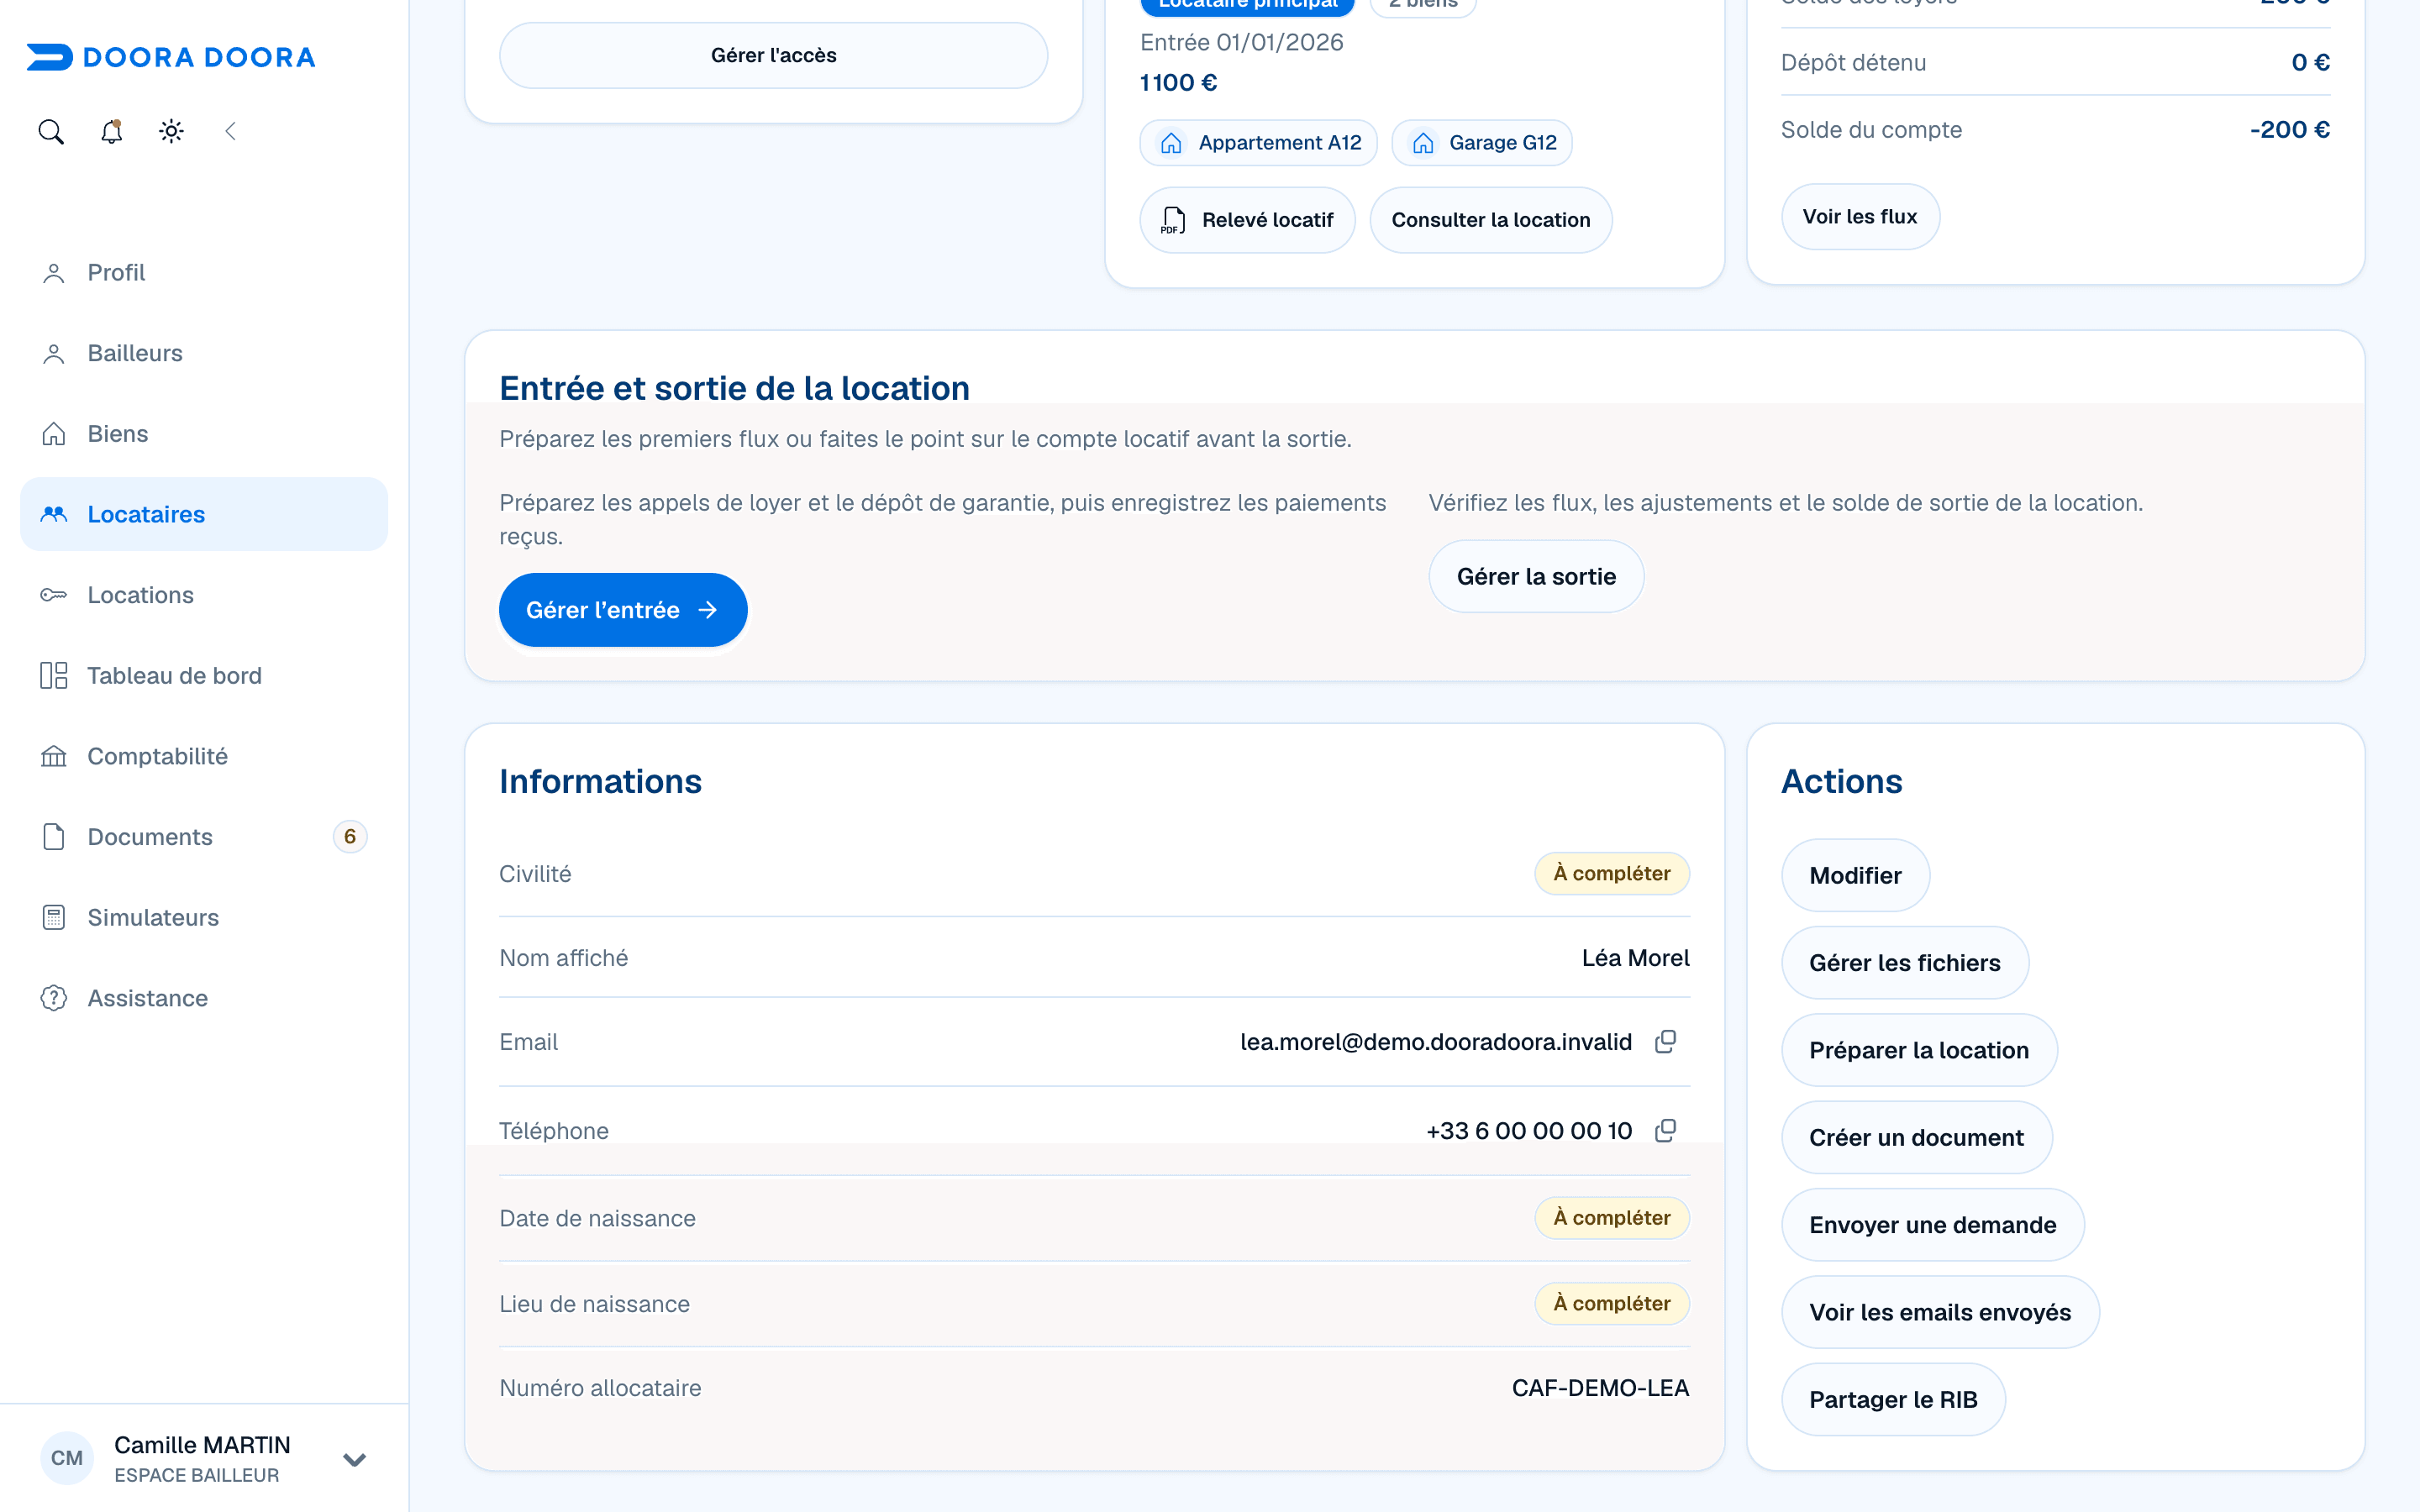Click the CM user avatar
This screenshot has width=2420, height=1512.
tap(67, 1458)
